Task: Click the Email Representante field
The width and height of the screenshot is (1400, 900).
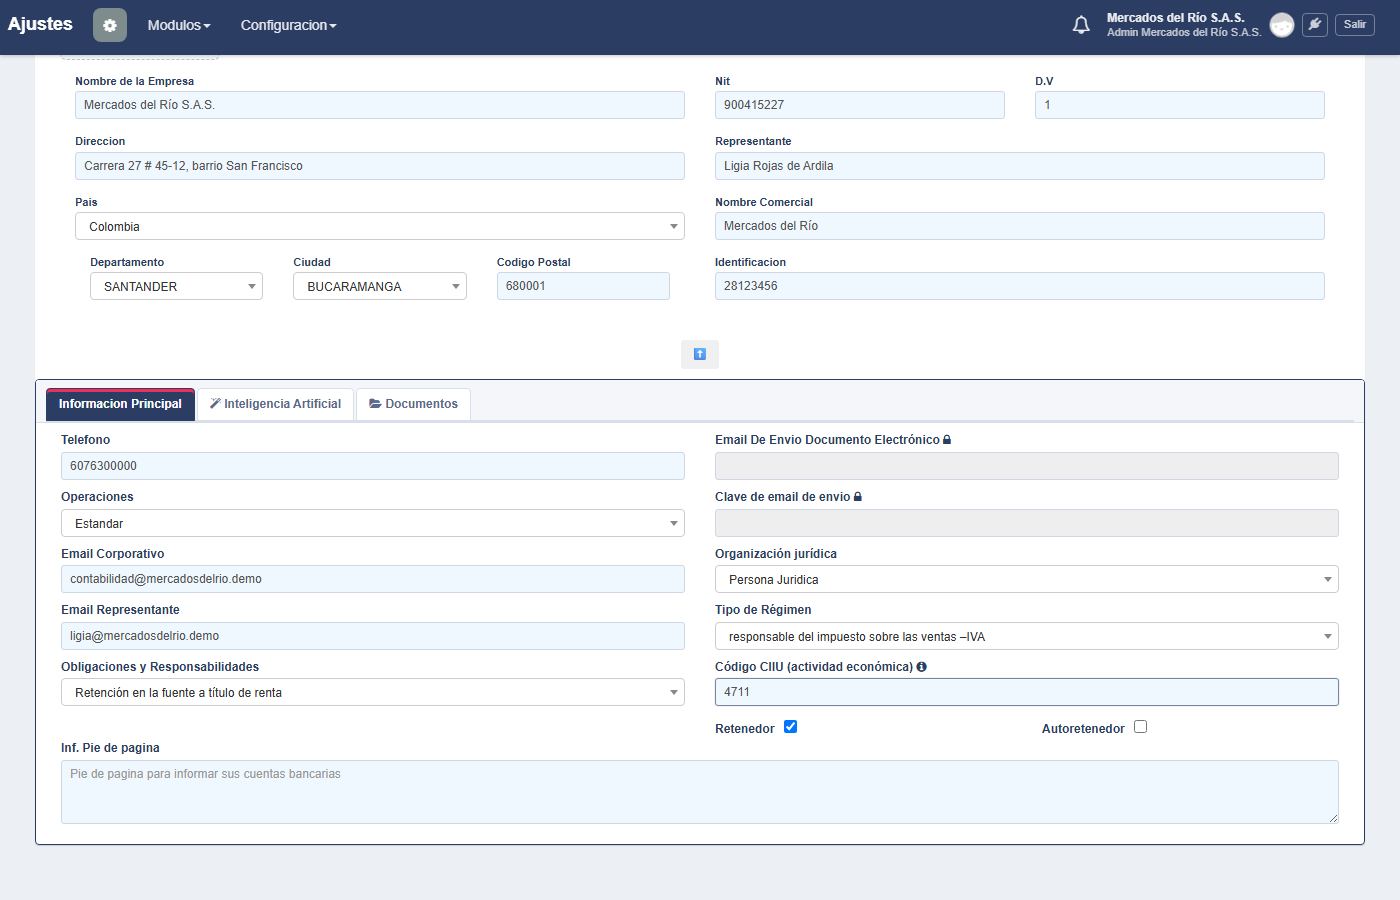Action: pos(373,636)
